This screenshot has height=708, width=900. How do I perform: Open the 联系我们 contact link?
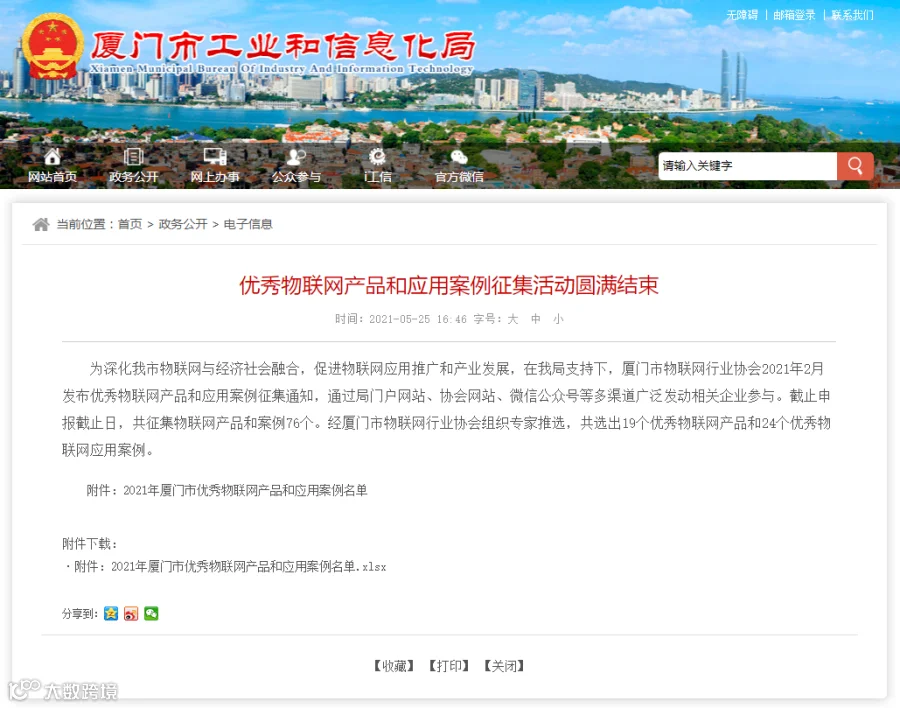click(852, 15)
